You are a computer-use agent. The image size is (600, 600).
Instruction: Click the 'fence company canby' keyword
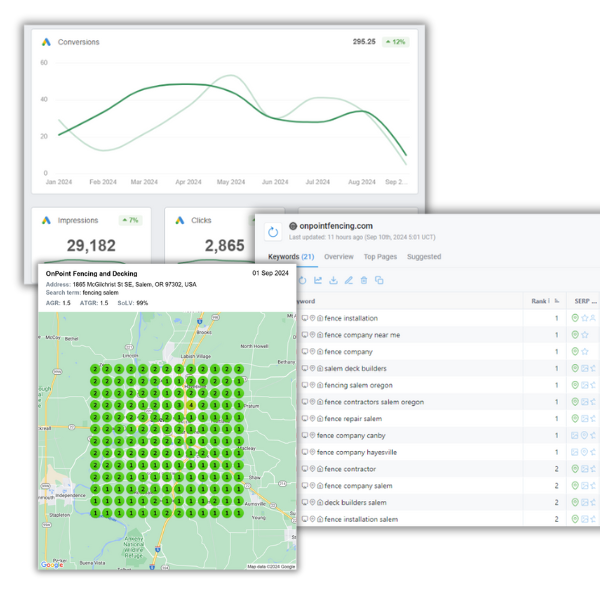(x=351, y=435)
